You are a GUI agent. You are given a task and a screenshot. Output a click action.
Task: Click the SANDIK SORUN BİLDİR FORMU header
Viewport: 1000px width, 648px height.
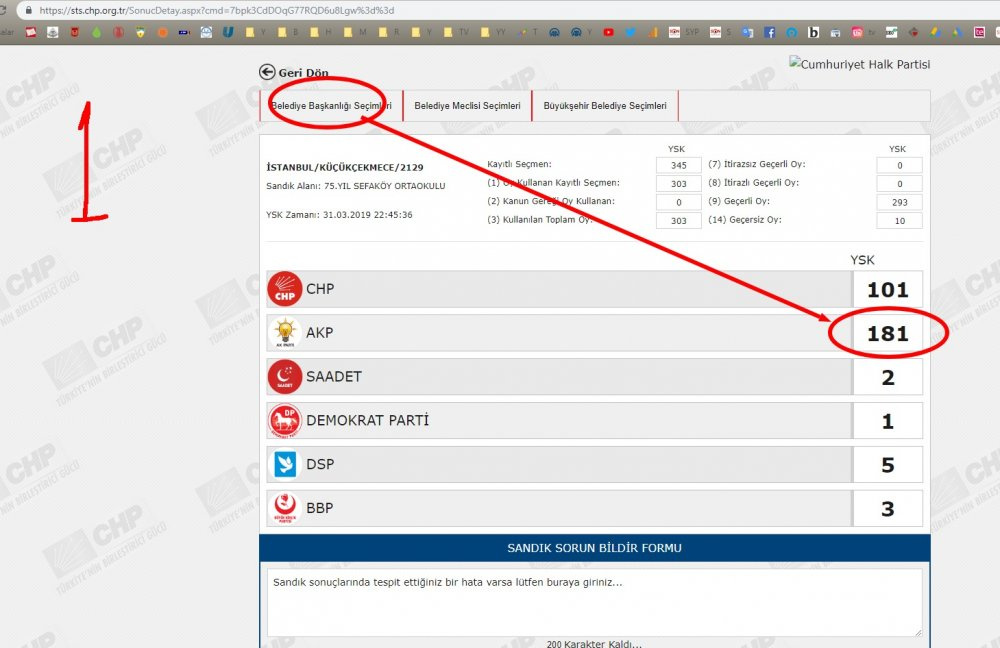594,548
